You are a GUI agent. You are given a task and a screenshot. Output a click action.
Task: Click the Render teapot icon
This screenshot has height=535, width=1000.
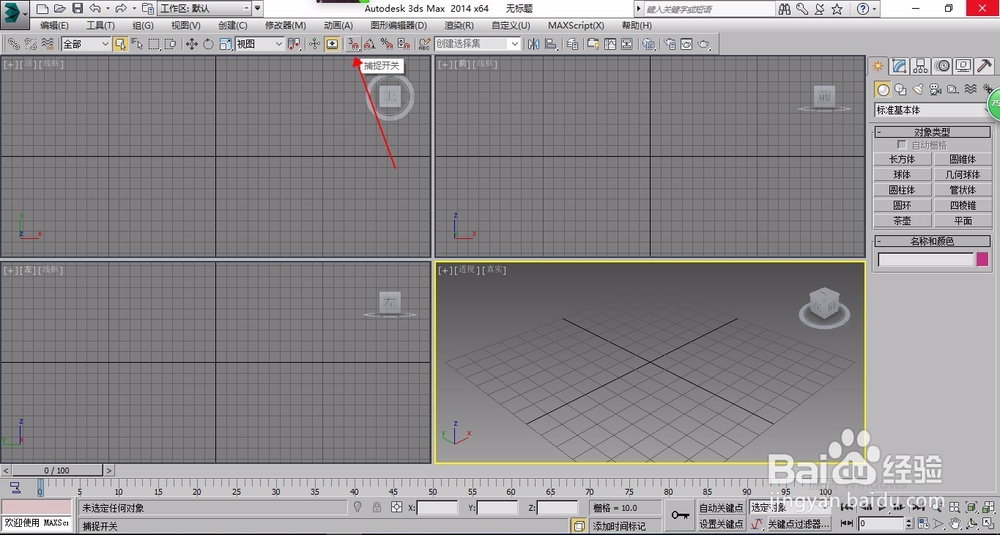(703, 43)
